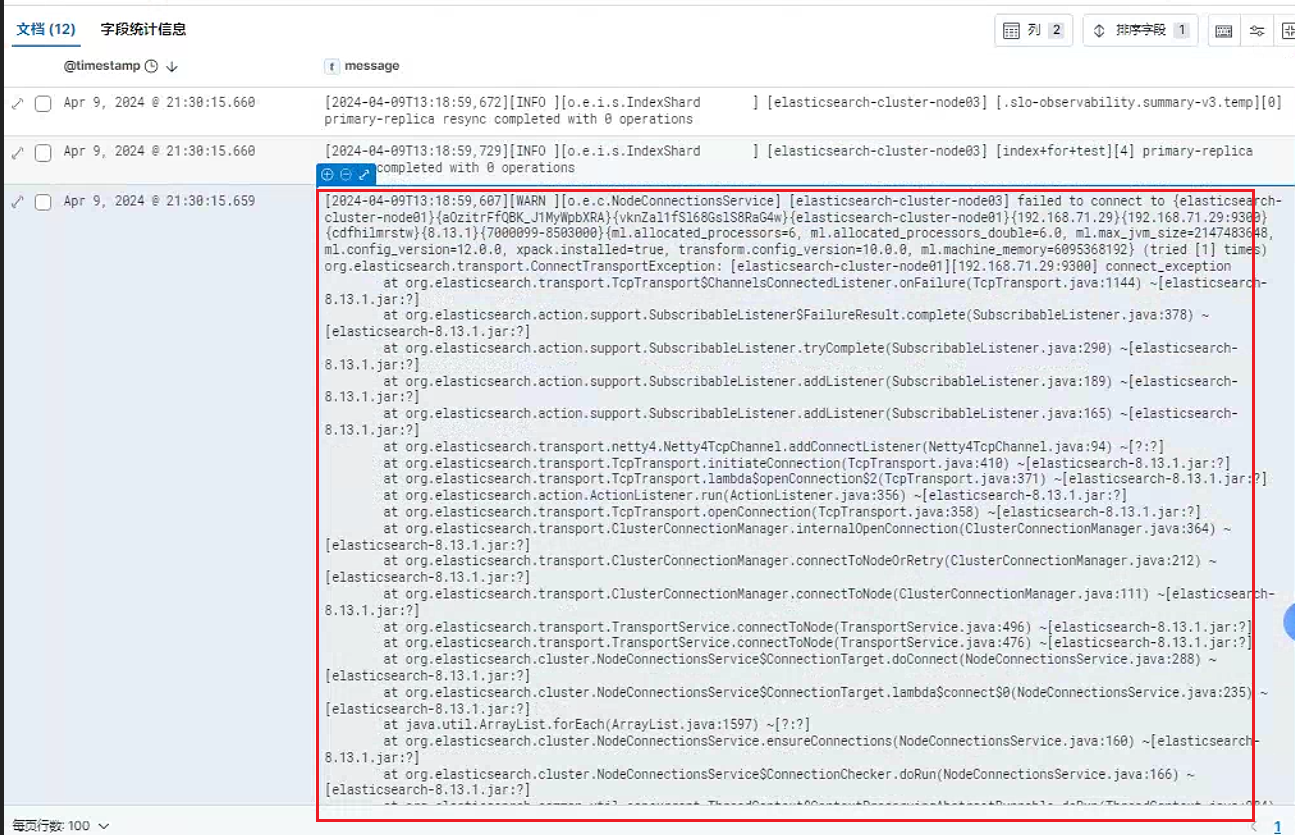Open 每页行数 100 rows-per-page dropdown

coord(61,826)
